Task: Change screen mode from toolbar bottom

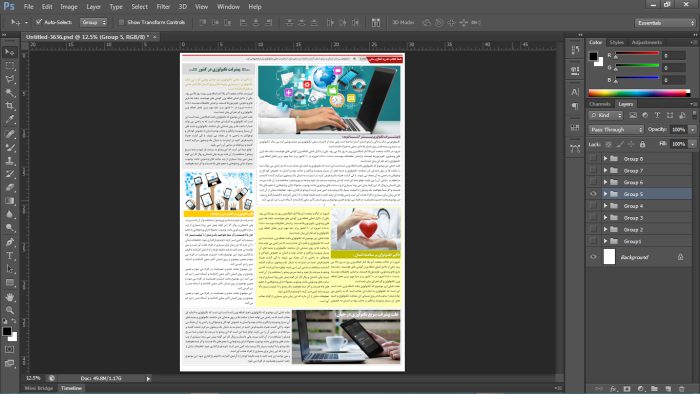Action: pos(9,363)
